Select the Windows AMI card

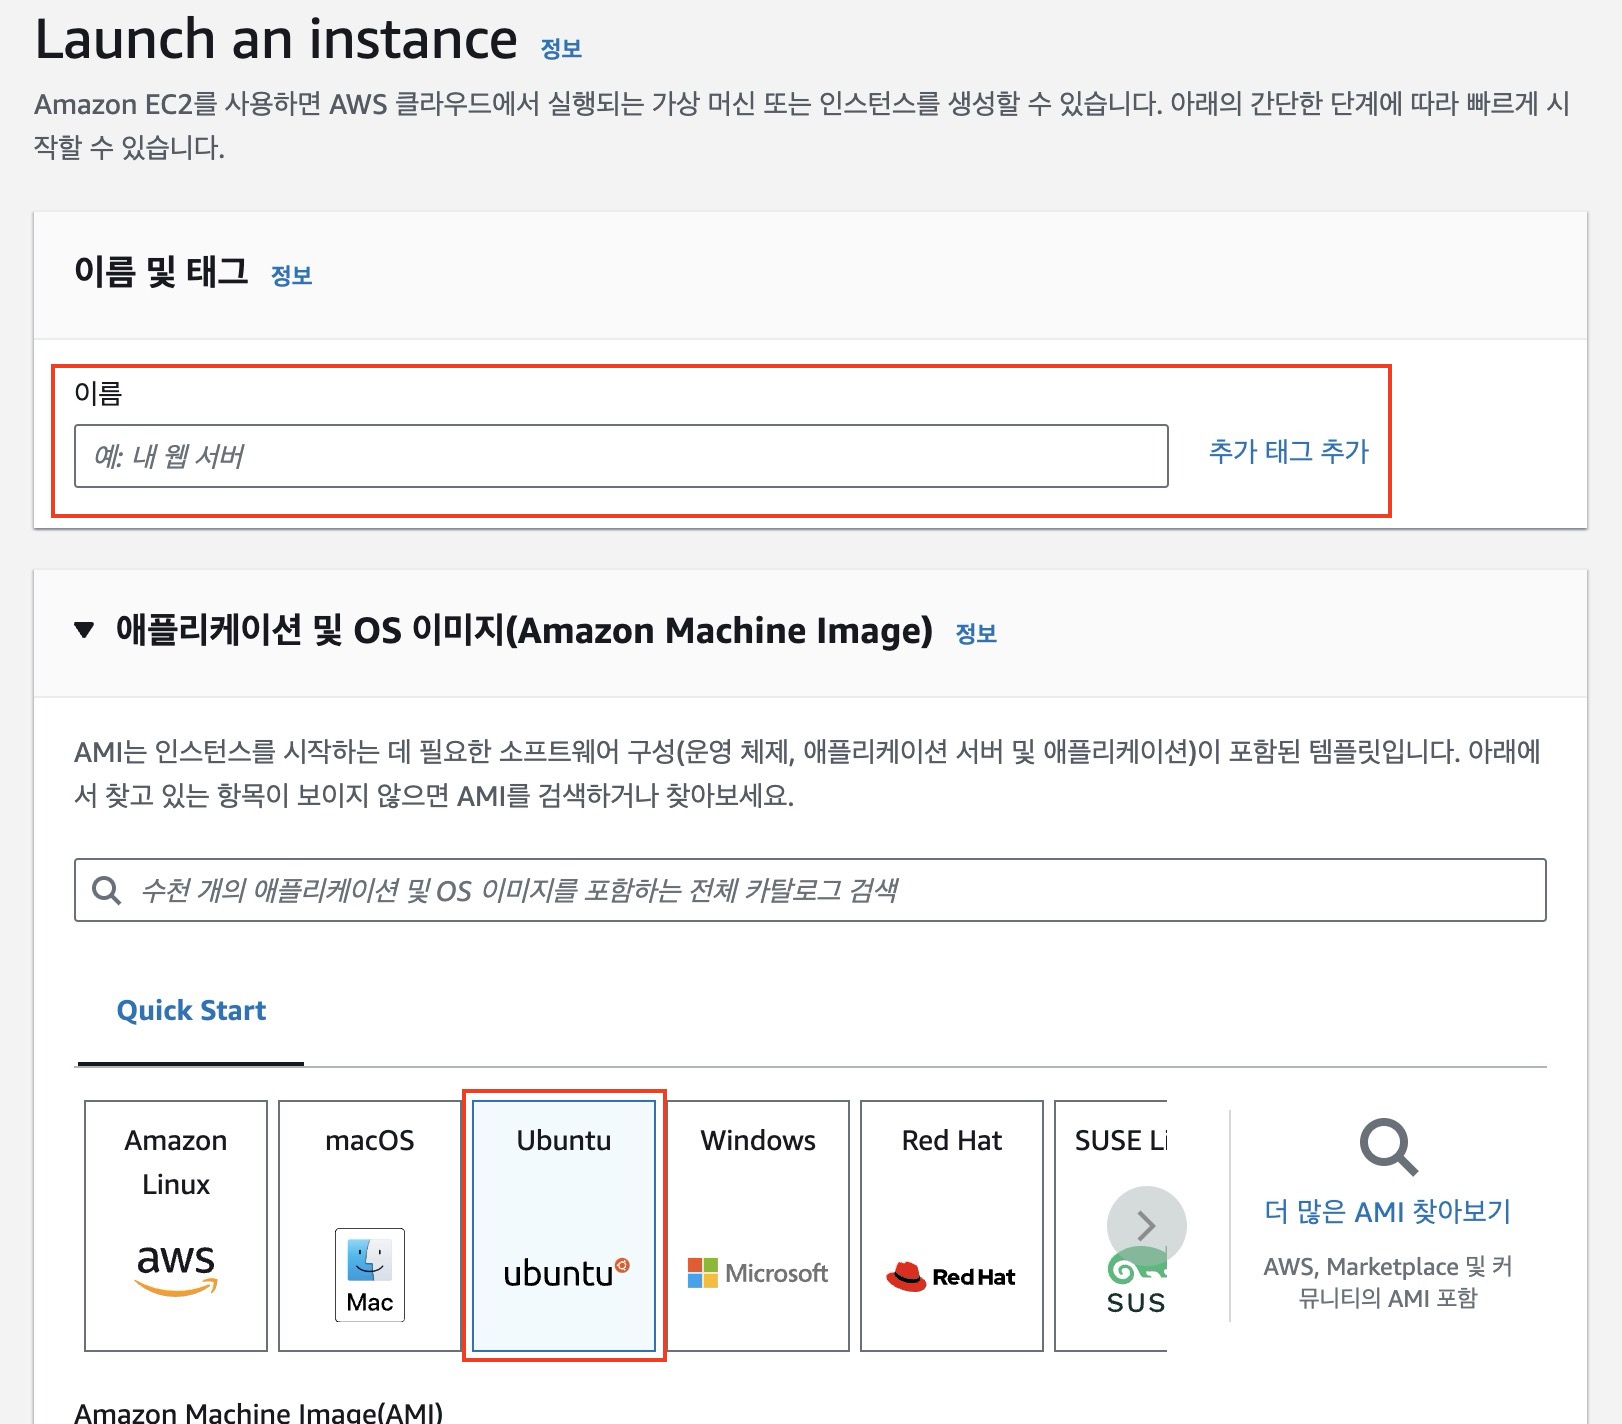pyautogui.click(x=758, y=1225)
